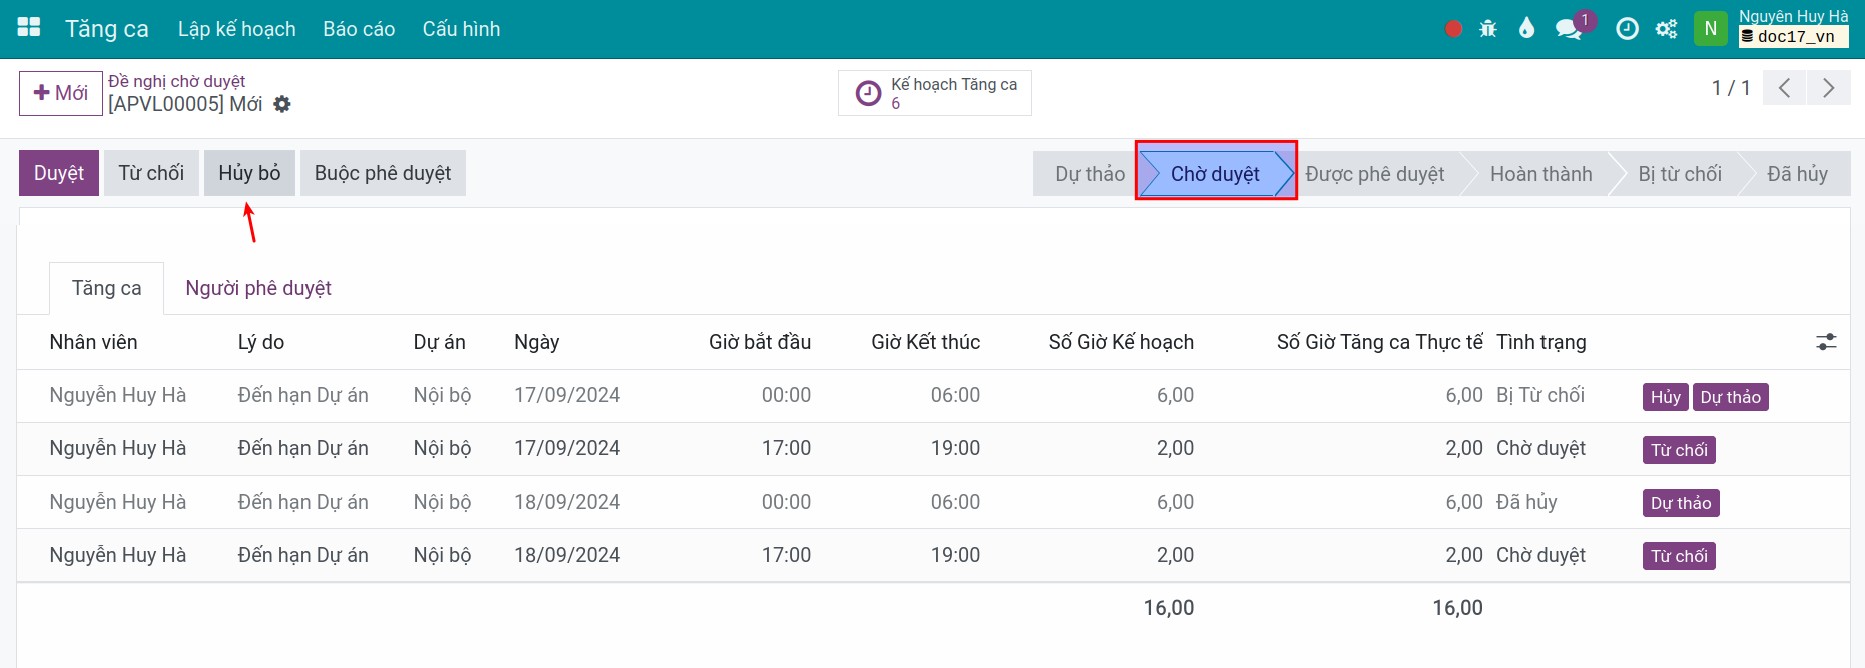This screenshot has width=1865, height=668.
Task: Open Tăng ca app home title
Action: click(x=107, y=29)
